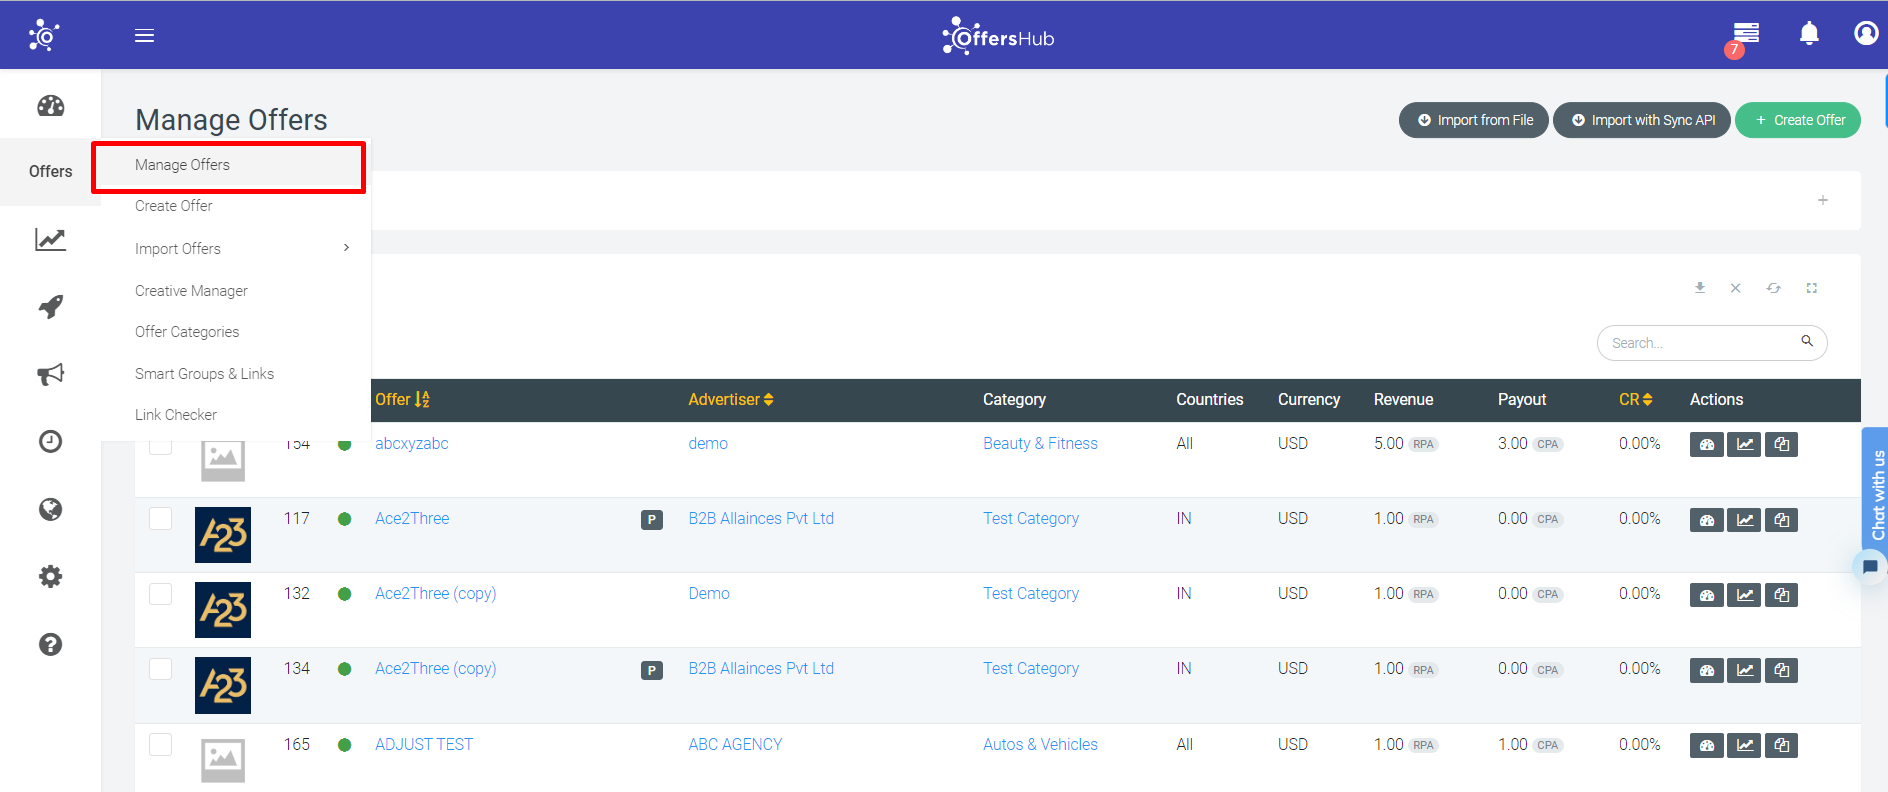Open the server tasks icon with badge 7
This screenshot has width=1888, height=792.
pyautogui.click(x=1745, y=36)
